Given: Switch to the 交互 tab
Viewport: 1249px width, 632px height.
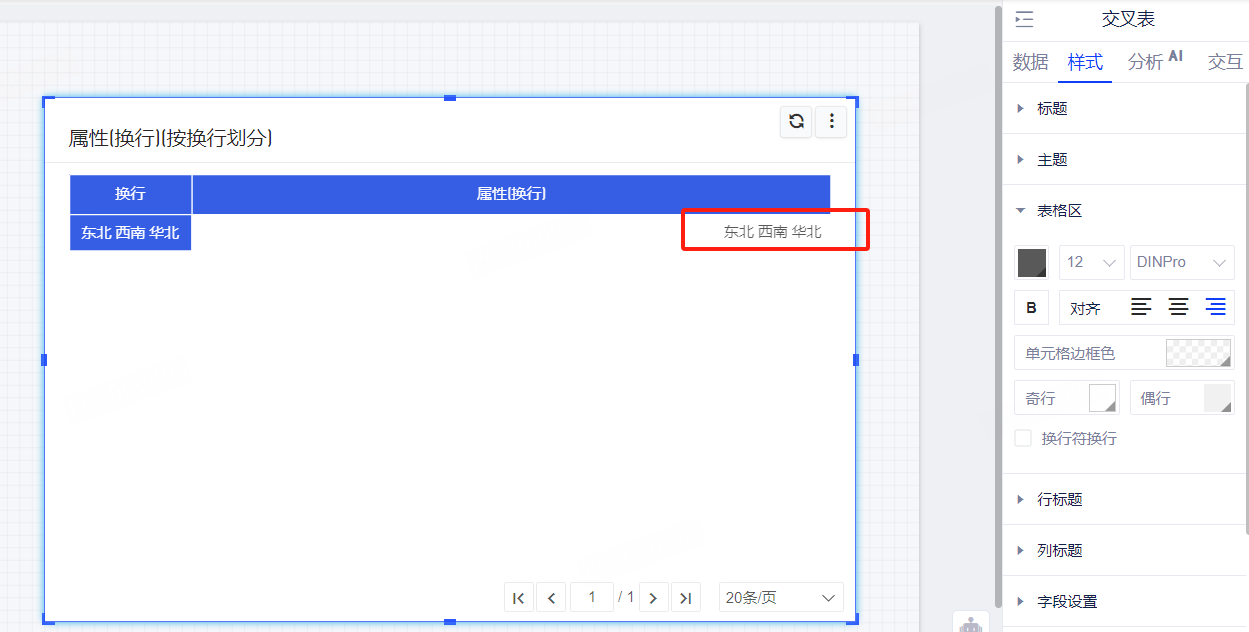Looking at the screenshot, I should (x=1224, y=62).
